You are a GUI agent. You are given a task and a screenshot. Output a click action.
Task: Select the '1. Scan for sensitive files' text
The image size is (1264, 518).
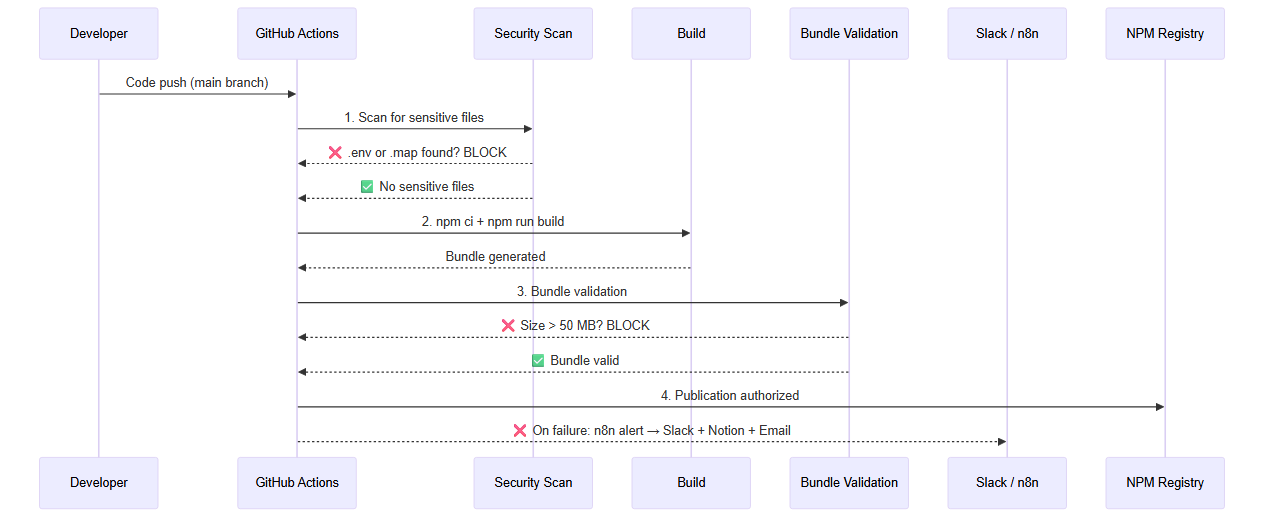[x=414, y=118]
